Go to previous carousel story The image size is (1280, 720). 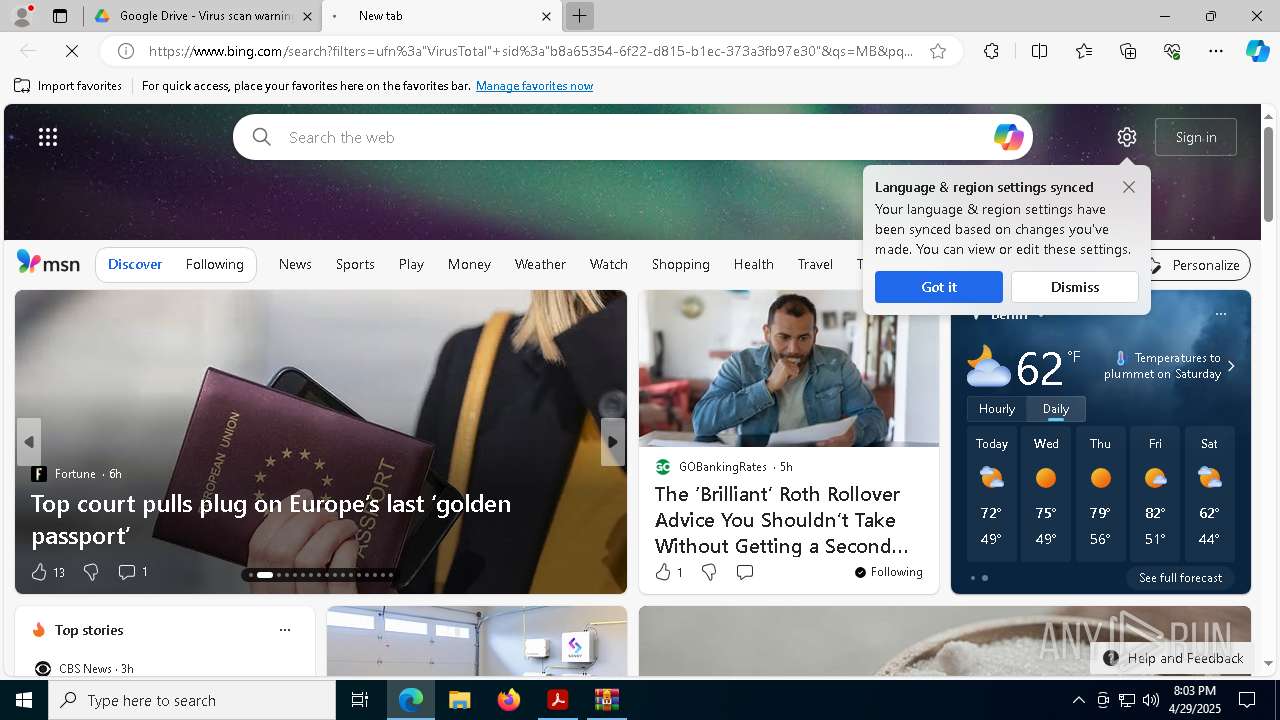(29, 442)
